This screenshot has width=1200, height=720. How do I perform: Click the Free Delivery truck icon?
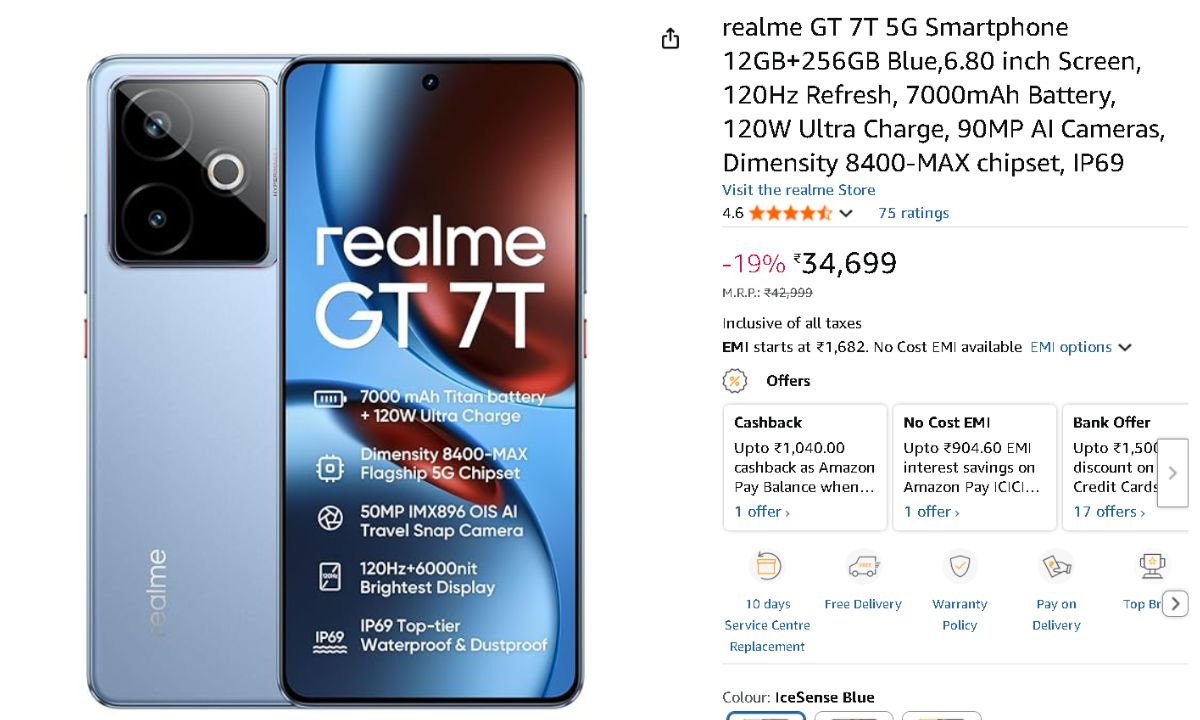(x=863, y=566)
